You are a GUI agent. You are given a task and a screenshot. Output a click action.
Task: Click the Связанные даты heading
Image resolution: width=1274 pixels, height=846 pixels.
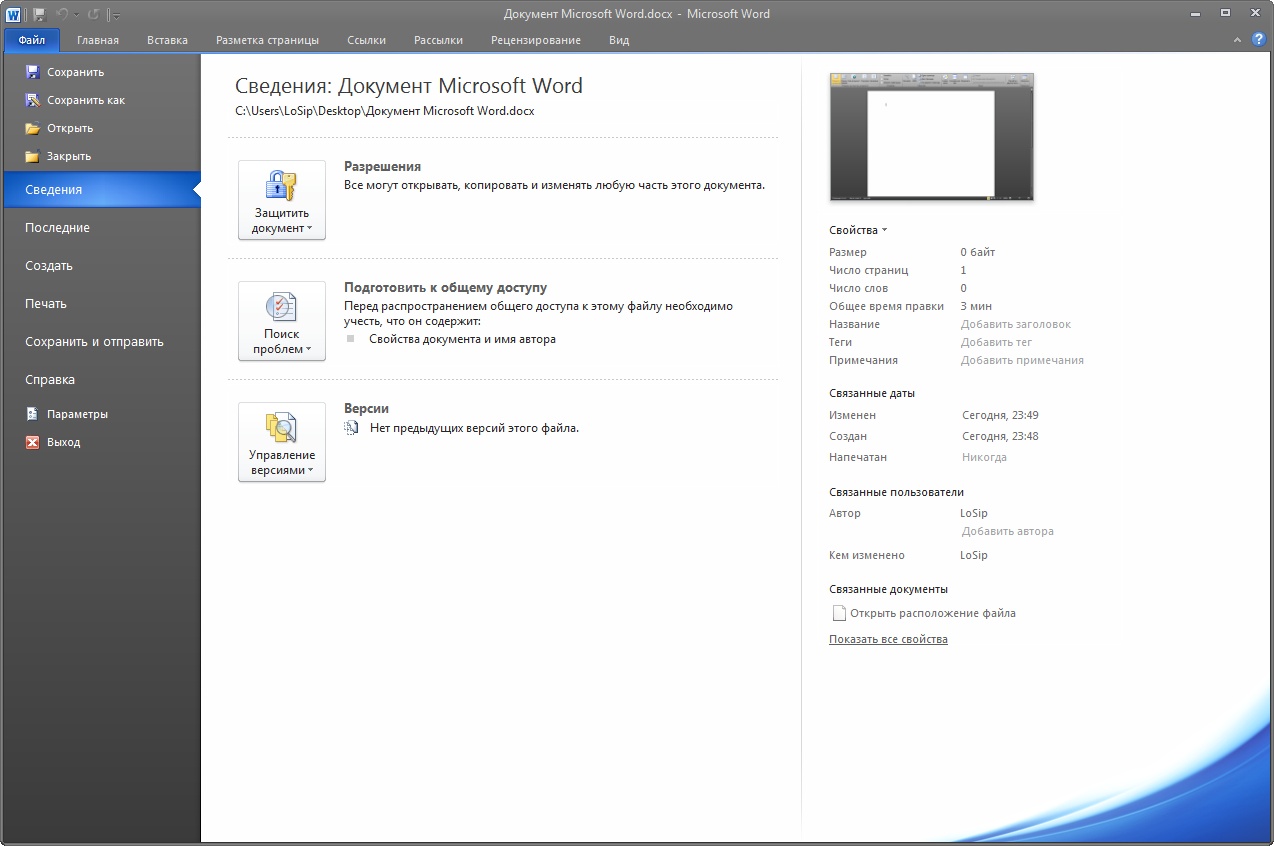[x=872, y=393]
